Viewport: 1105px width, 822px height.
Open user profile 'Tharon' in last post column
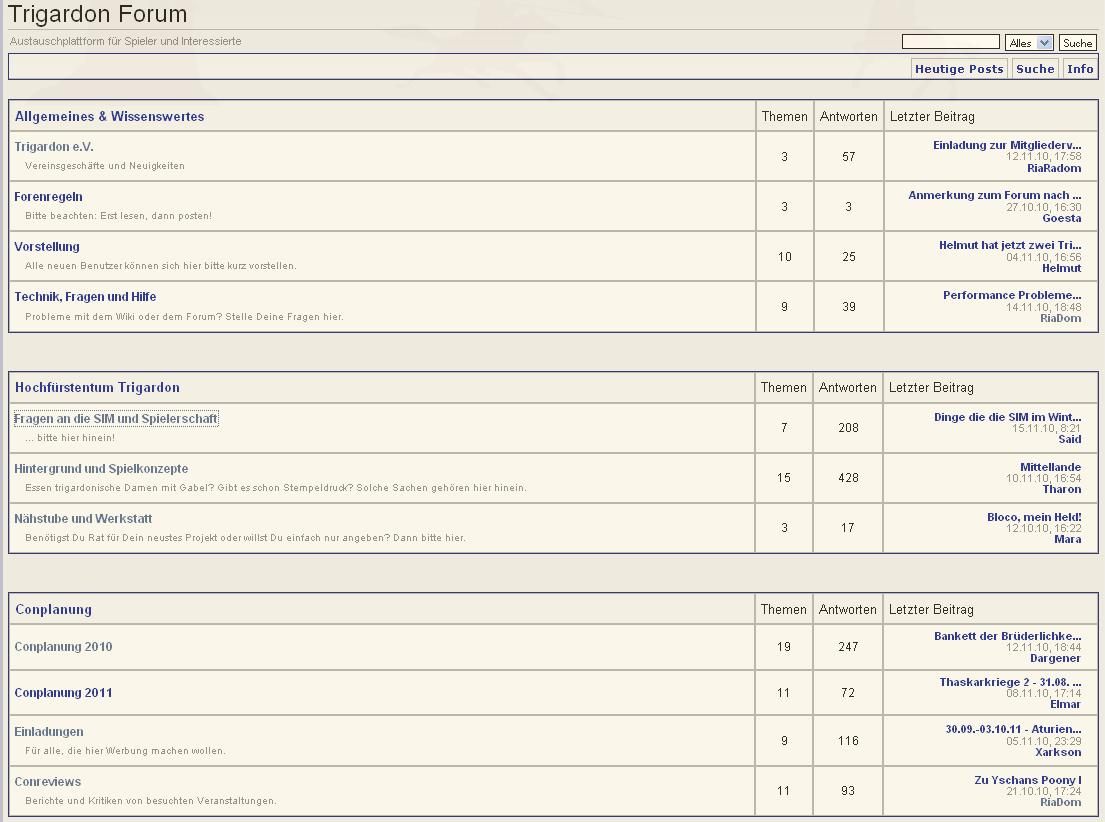click(x=1062, y=489)
